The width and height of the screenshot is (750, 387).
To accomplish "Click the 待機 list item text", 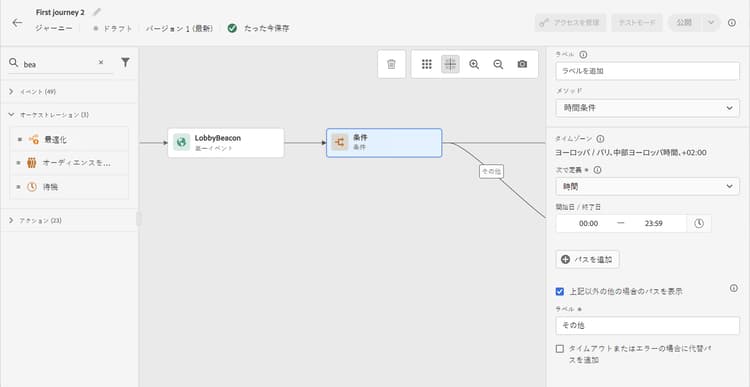I will coord(51,187).
